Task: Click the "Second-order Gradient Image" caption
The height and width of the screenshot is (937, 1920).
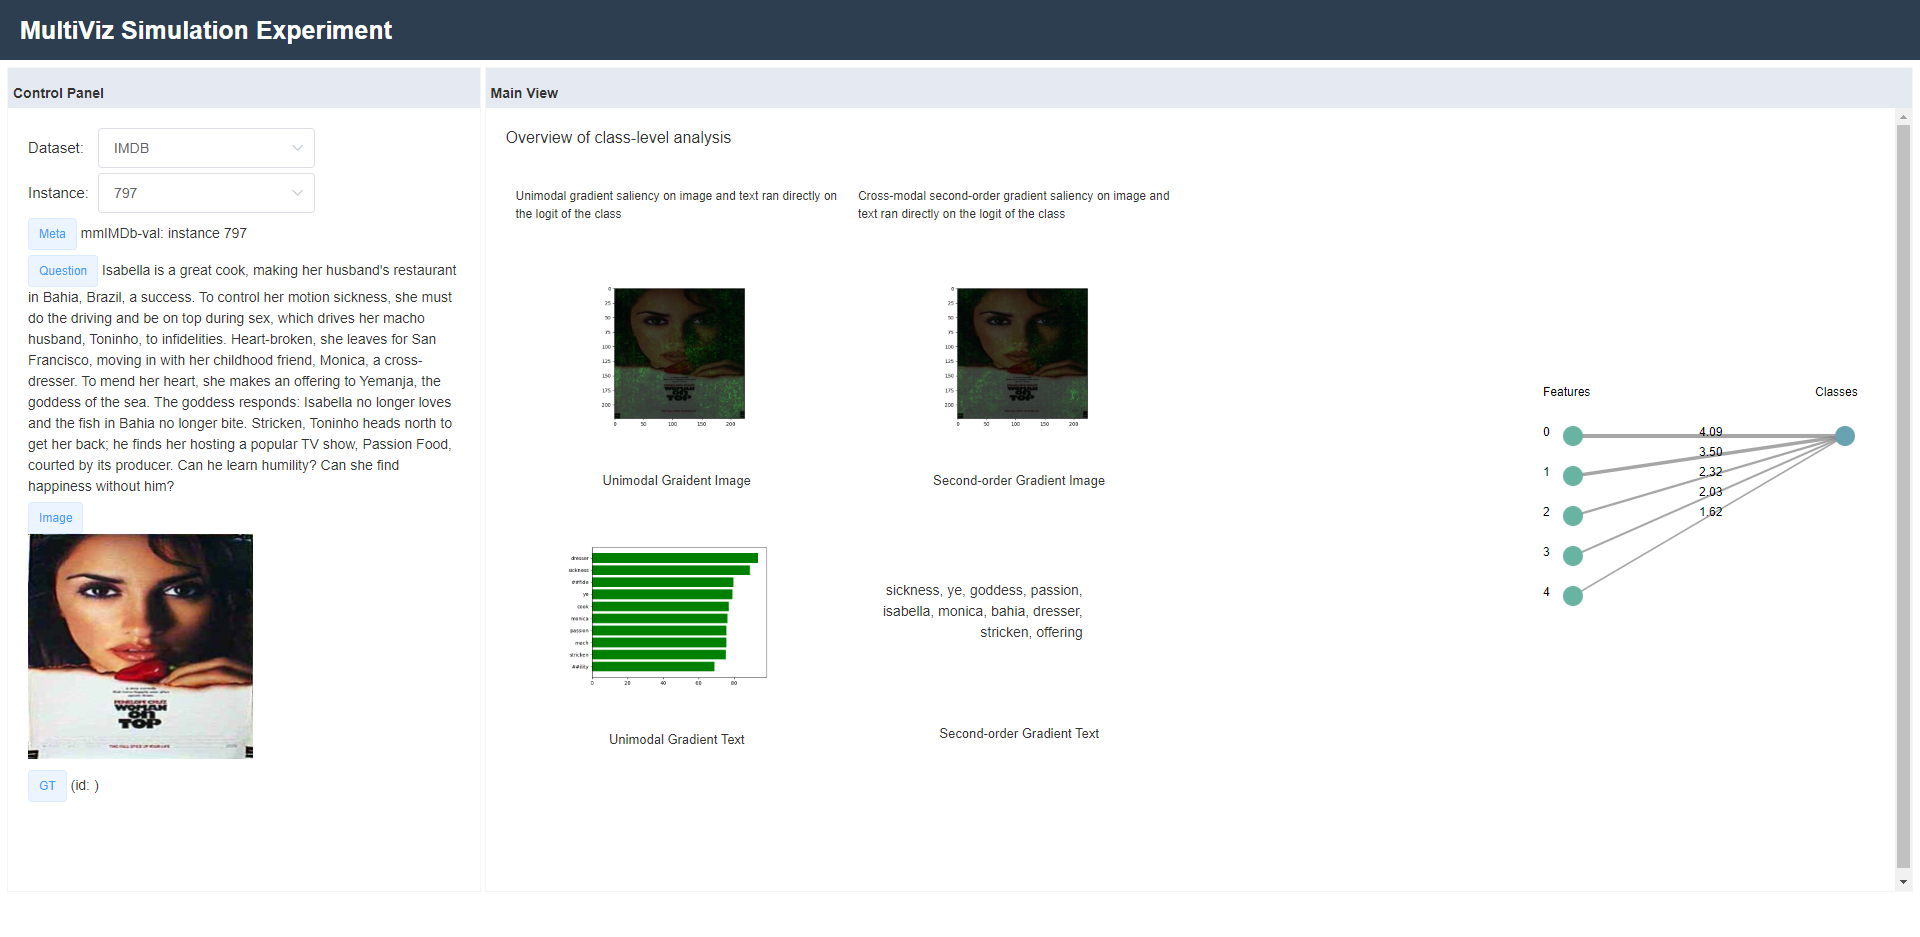Action: coord(1019,481)
